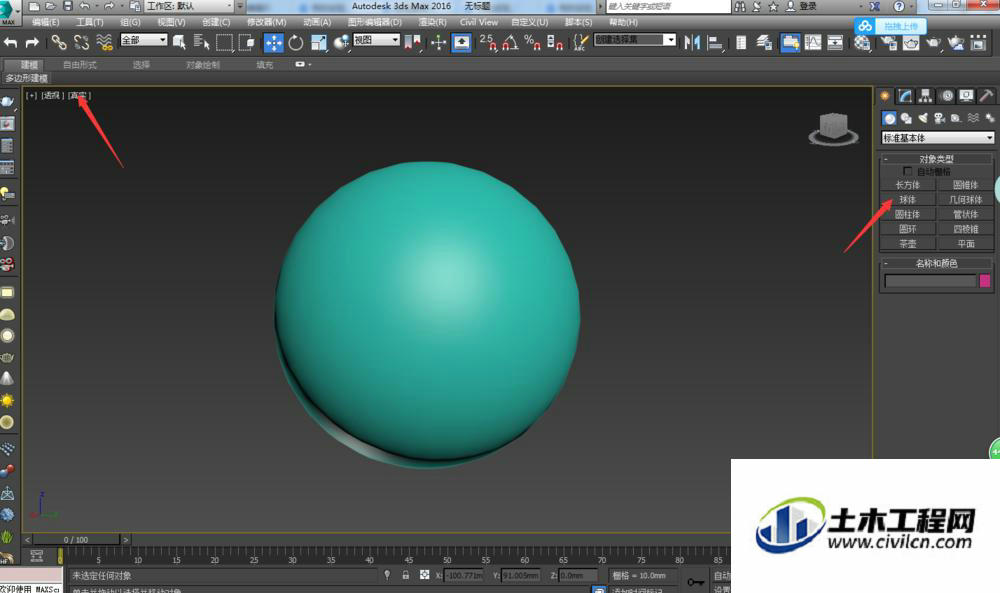Click the Save disk icon in quick access toolbar
1000x593 pixels.
[x=68, y=6]
